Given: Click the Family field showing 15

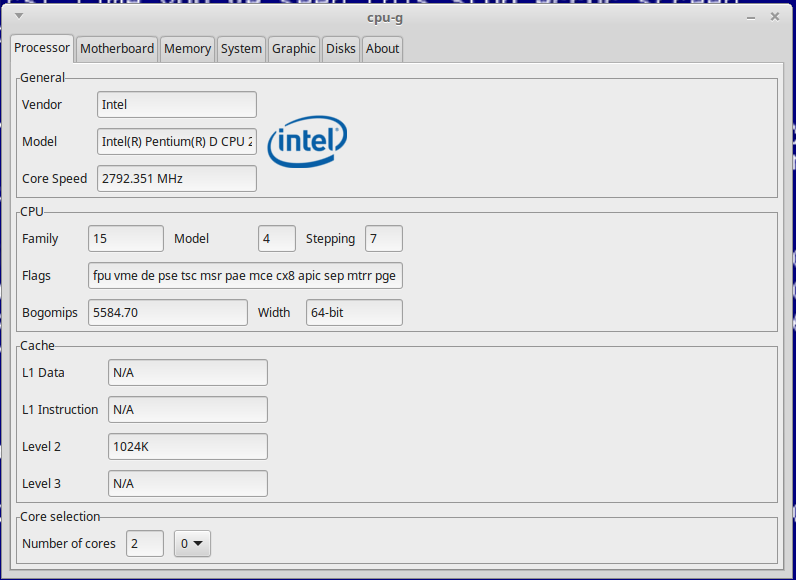Looking at the screenshot, I should 126,238.
